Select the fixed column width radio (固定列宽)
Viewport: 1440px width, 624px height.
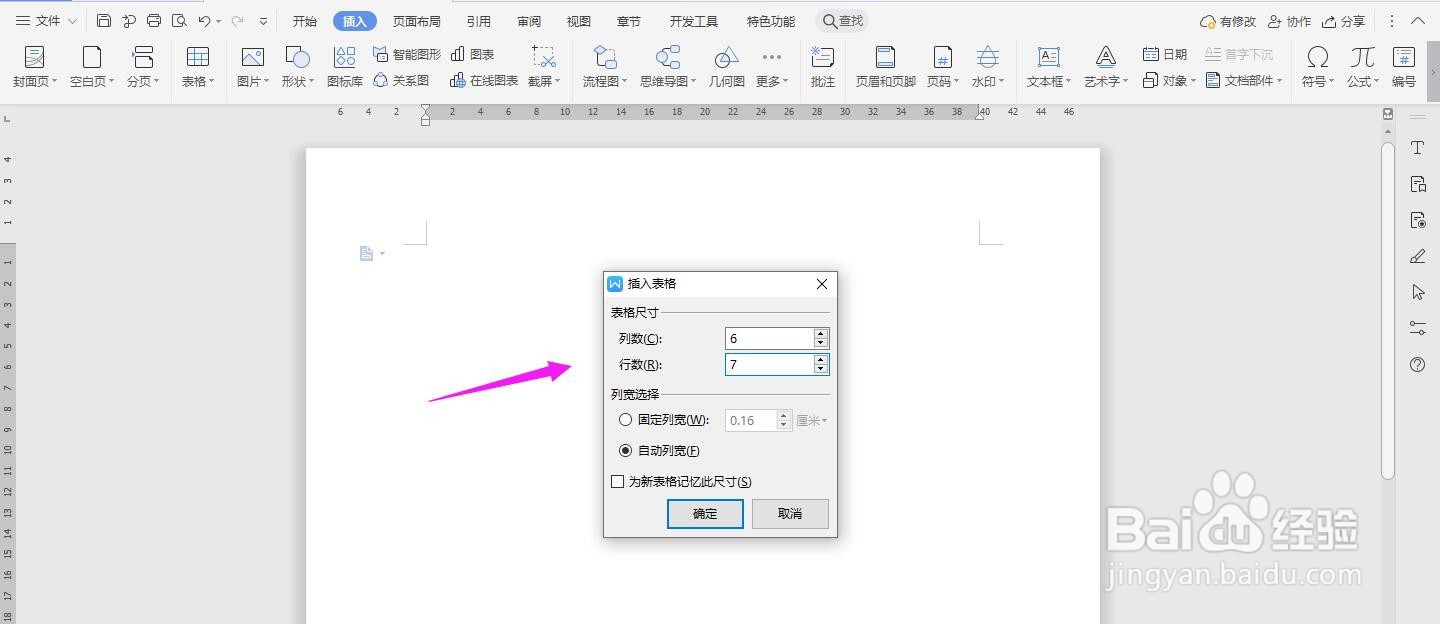tap(626, 420)
